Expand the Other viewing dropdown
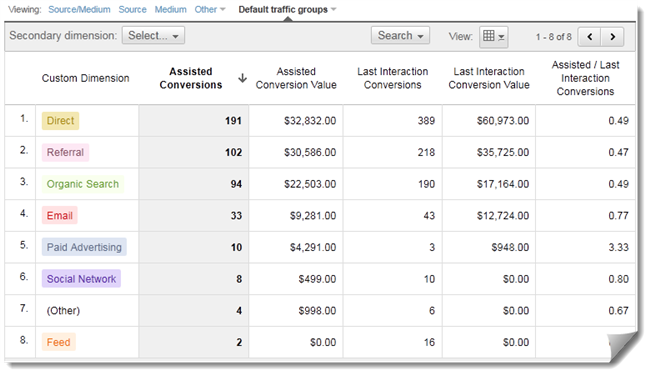Screen dimensions: 650x375 point(210,9)
